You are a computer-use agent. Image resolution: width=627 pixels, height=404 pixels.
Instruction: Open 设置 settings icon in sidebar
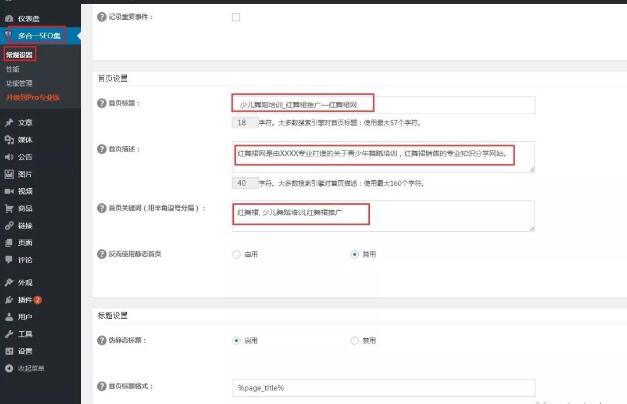pos(9,351)
